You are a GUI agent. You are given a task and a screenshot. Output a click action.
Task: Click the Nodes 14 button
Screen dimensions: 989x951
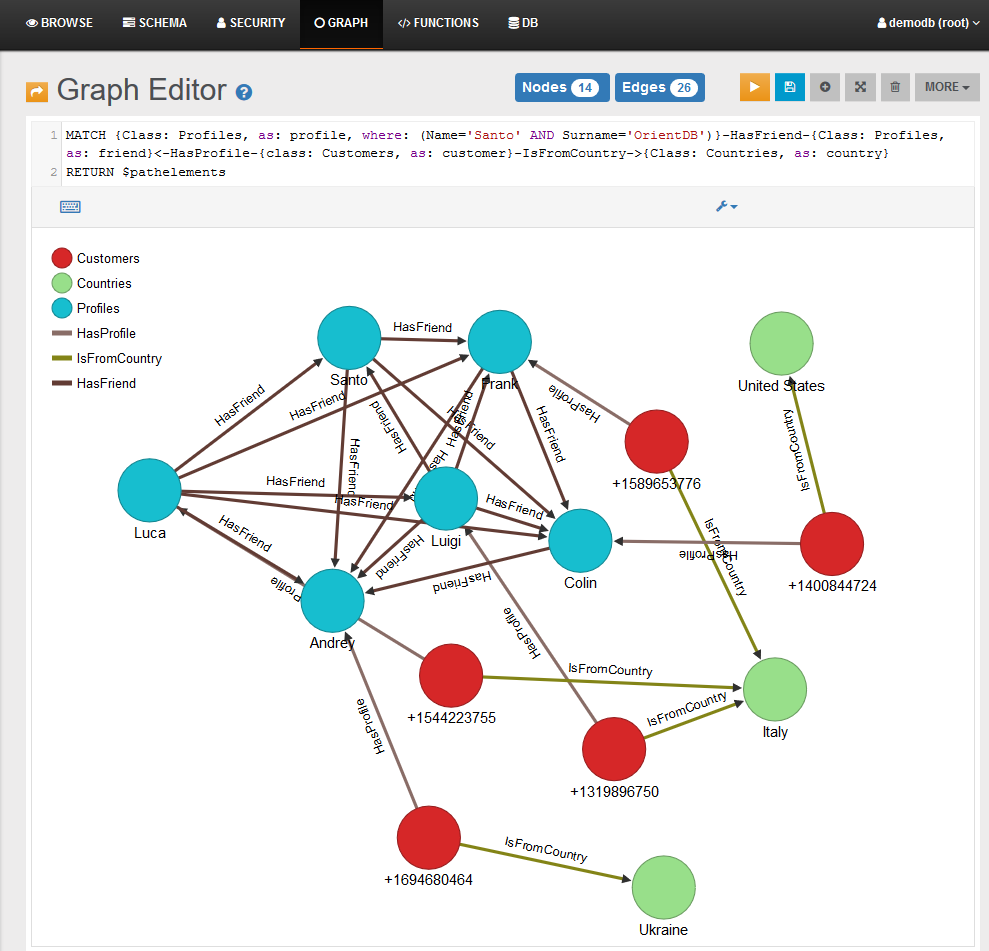561,88
